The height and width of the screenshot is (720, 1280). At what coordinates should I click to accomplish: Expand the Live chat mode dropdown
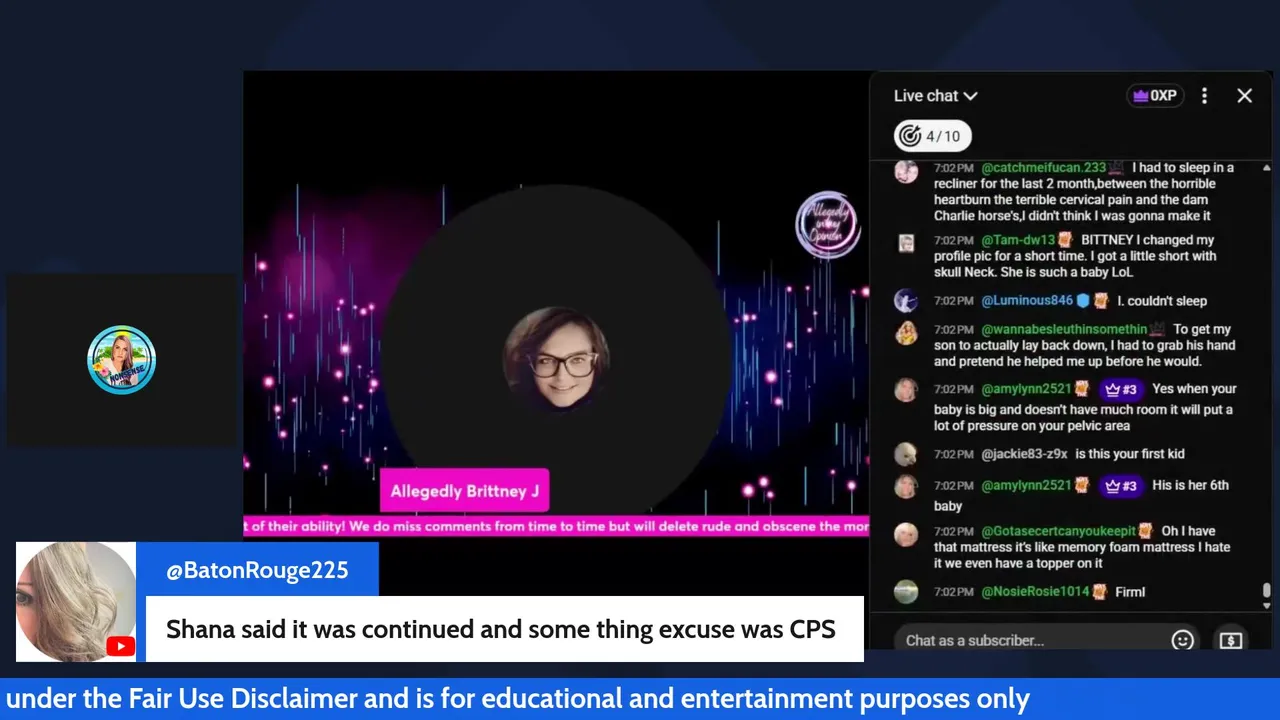(935, 96)
